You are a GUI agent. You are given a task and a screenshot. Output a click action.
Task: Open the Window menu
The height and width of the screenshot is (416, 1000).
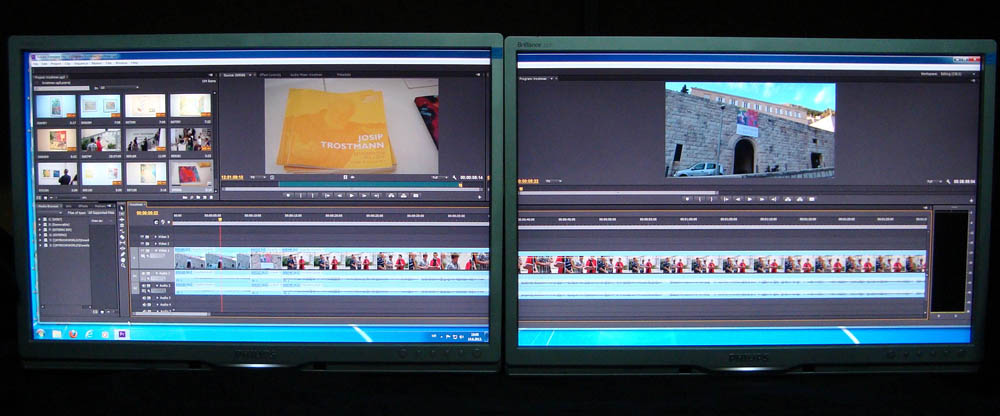coord(121,63)
